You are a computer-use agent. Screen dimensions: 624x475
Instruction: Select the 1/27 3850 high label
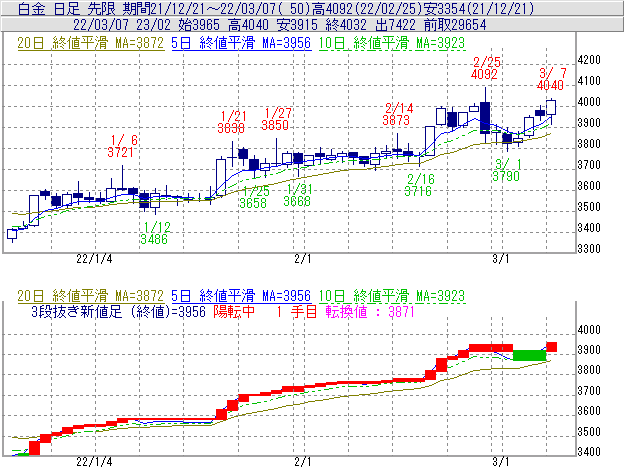[x=276, y=119]
